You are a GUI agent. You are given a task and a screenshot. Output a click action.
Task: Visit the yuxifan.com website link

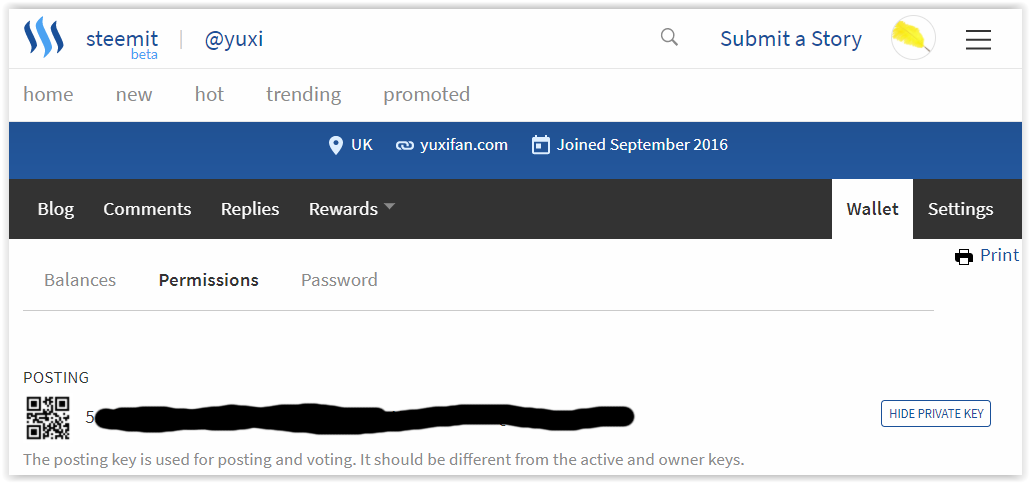click(463, 145)
